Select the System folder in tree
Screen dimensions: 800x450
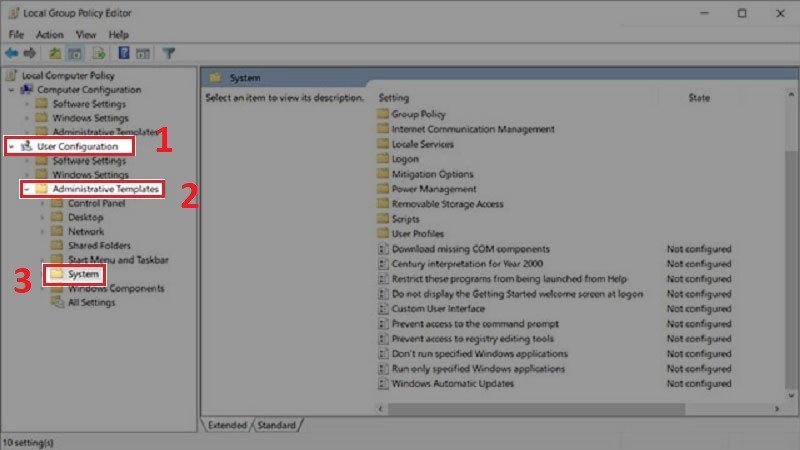pyautogui.click(x=83, y=274)
